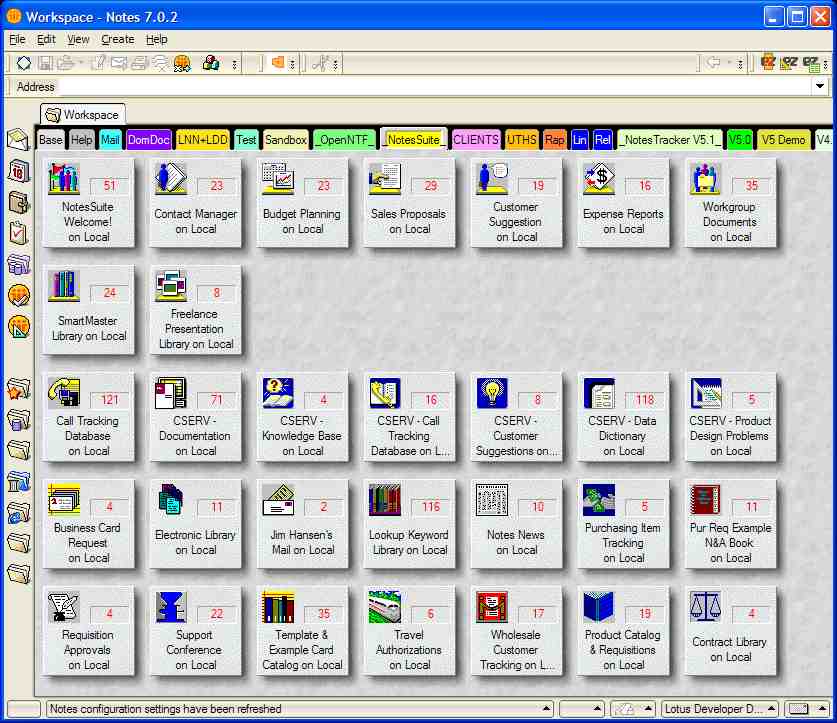Viewport: 837px width, 723px height.
Task: Select the Sandbox workspace tab
Action: coord(286,140)
